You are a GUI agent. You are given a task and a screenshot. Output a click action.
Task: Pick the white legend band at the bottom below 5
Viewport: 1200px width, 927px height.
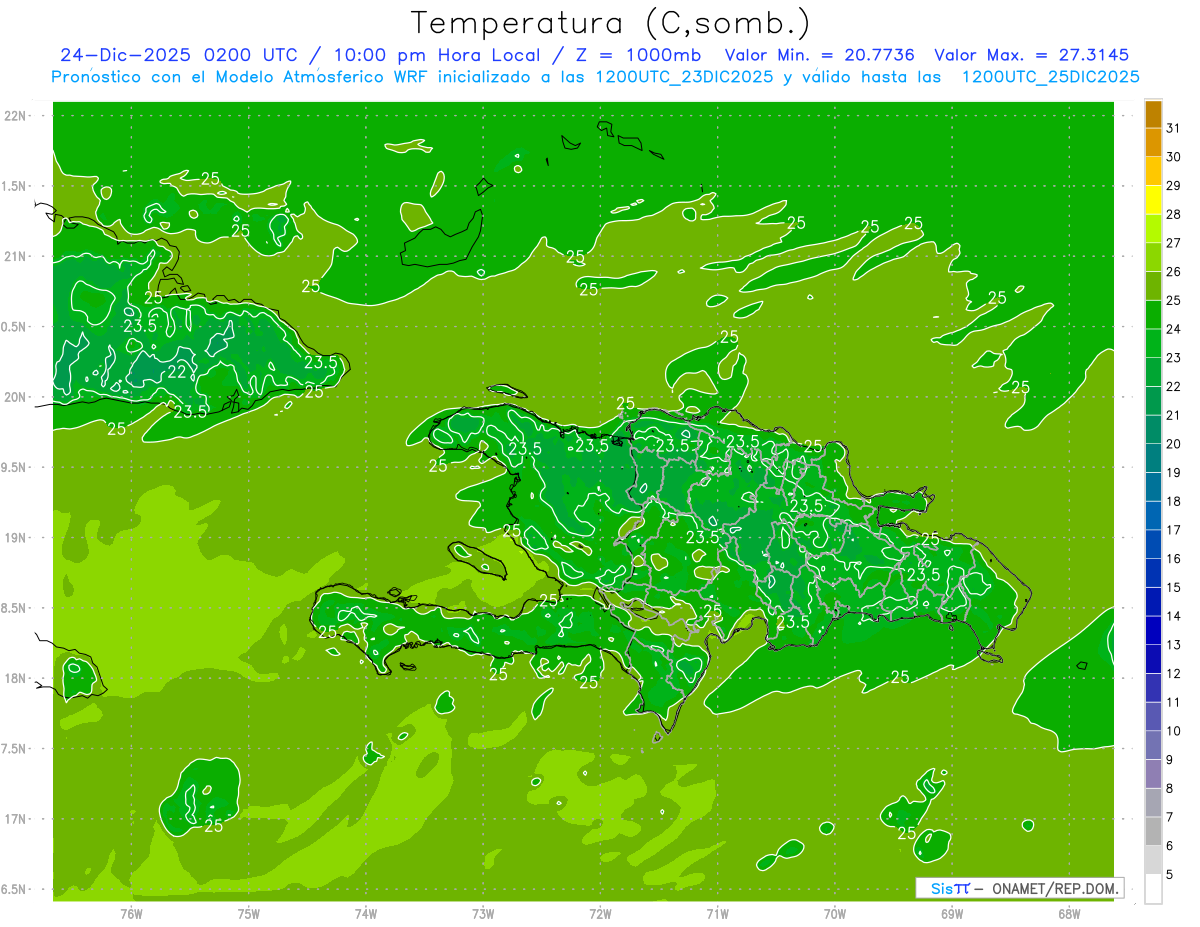1153,889
